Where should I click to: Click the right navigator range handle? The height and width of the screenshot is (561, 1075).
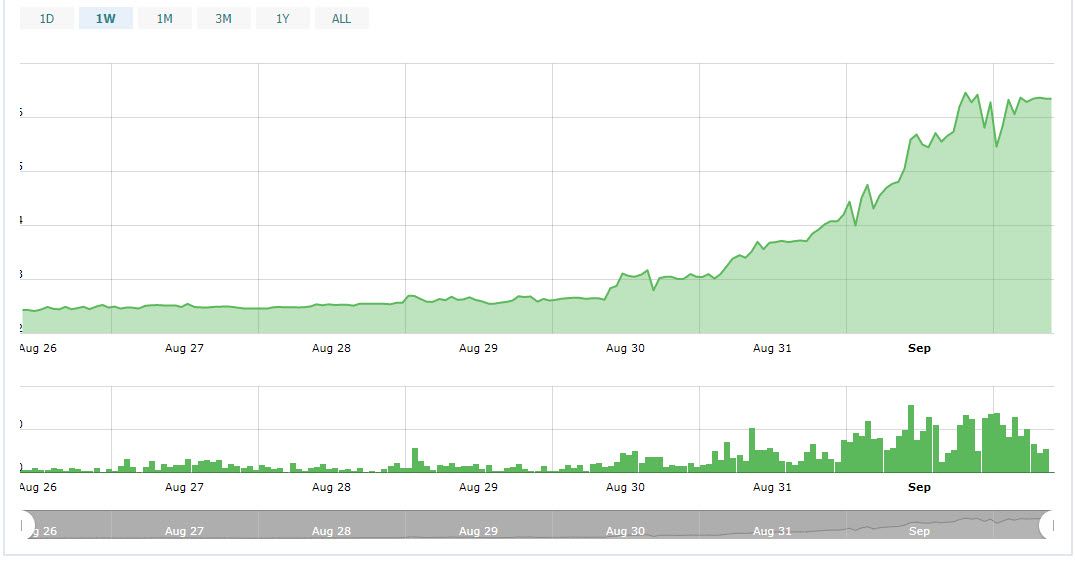tap(1047, 524)
